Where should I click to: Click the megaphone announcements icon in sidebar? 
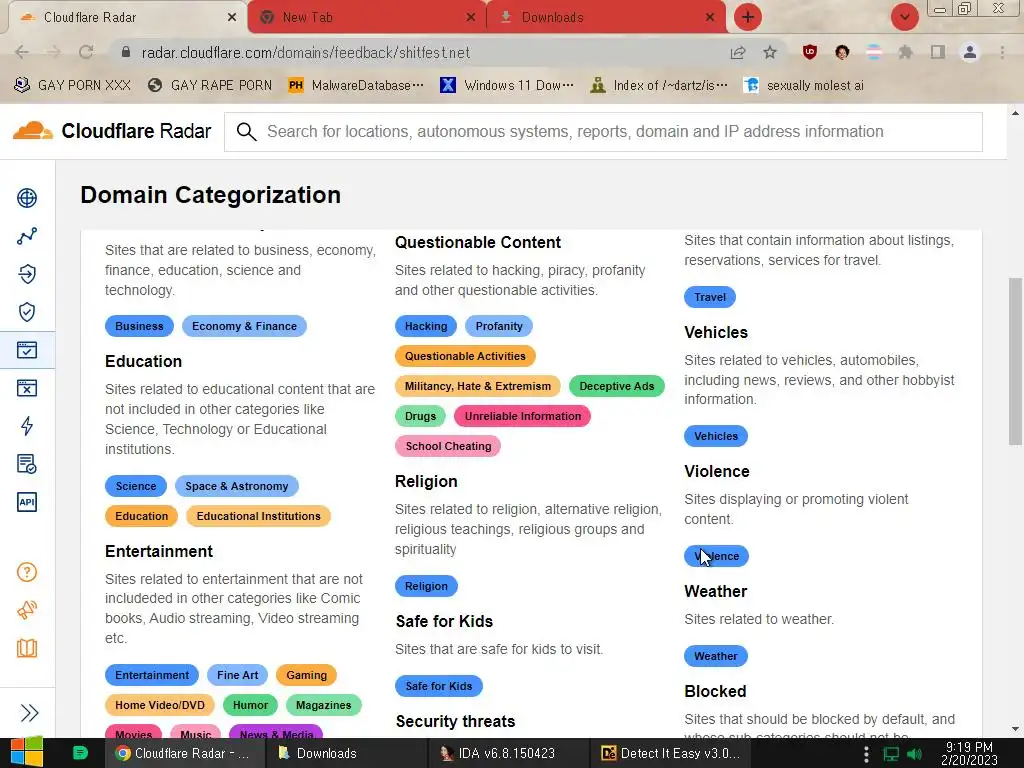pyautogui.click(x=27, y=610)
